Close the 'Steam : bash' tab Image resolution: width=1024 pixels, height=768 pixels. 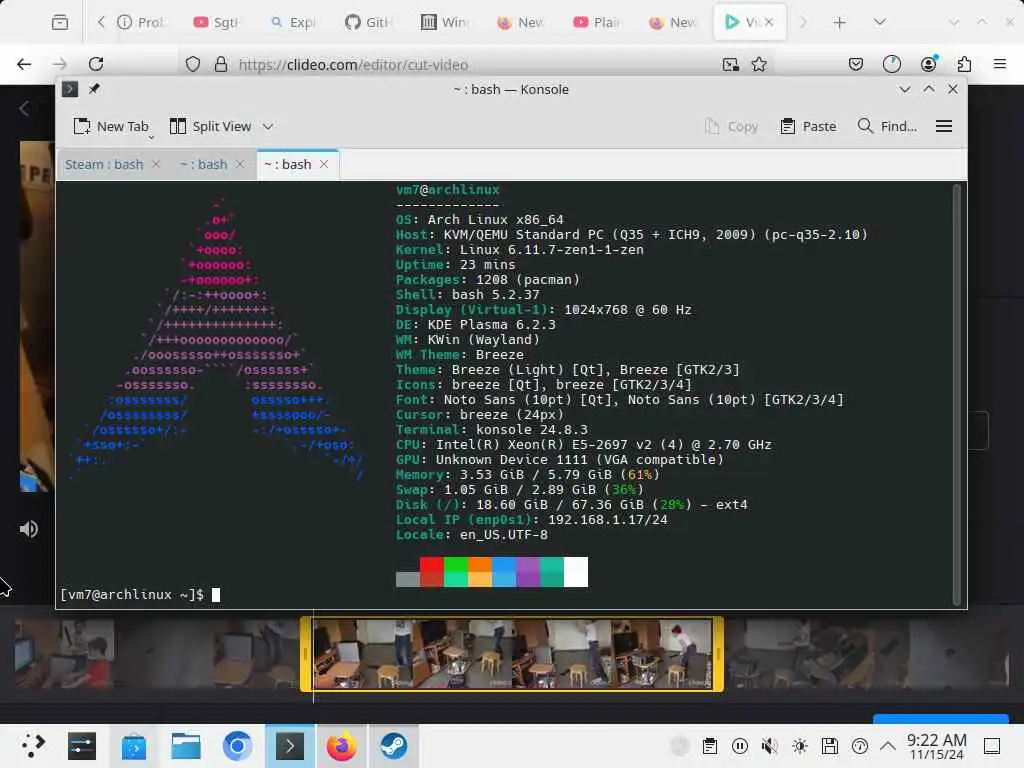tap(156, 165)
